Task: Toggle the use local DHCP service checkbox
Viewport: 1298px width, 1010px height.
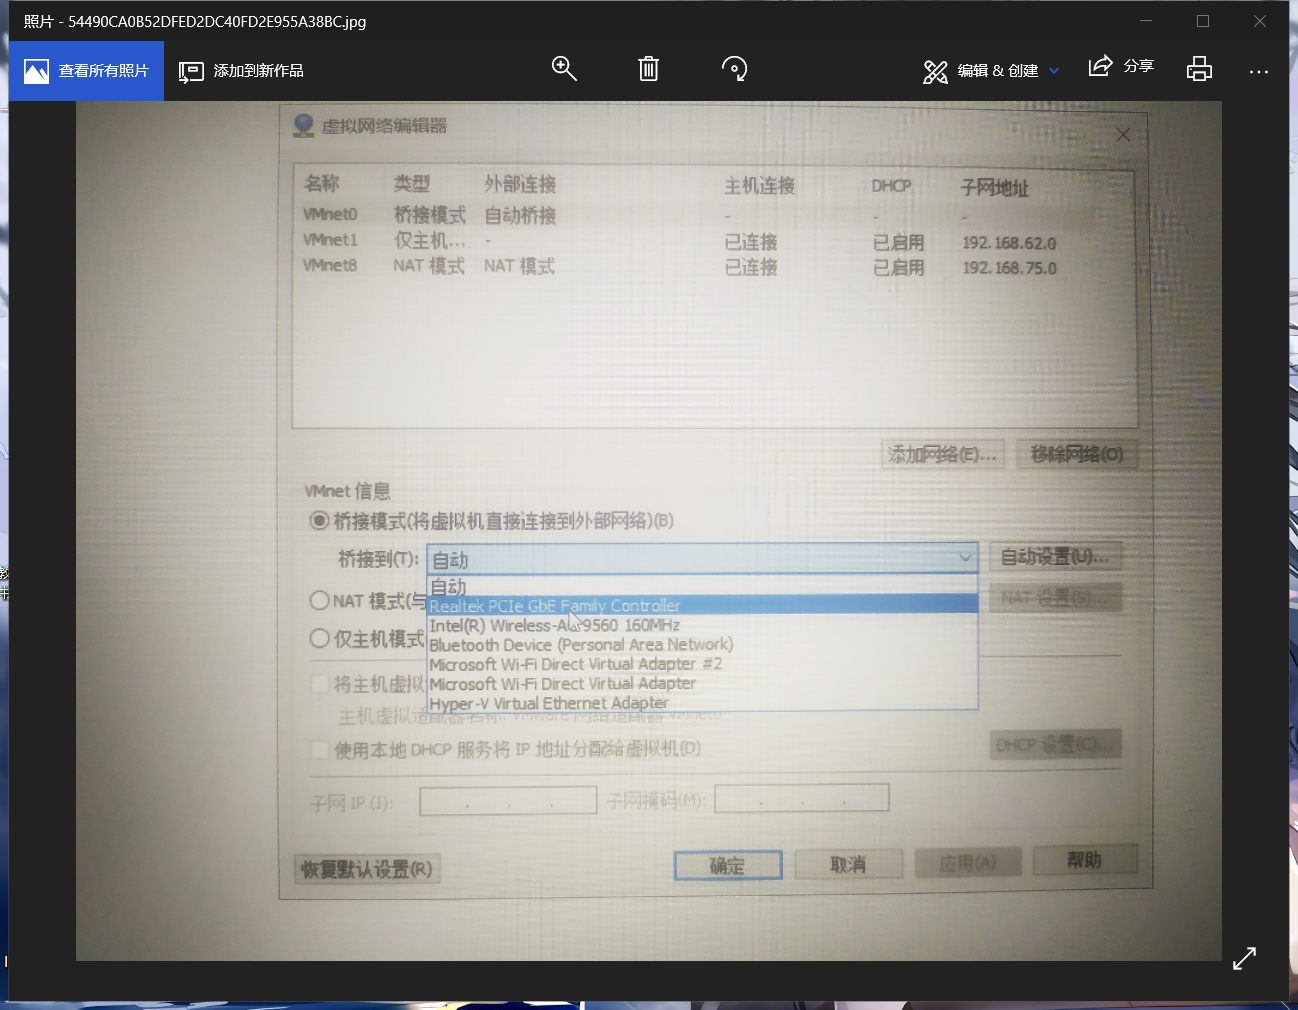Action: (320, 750)
